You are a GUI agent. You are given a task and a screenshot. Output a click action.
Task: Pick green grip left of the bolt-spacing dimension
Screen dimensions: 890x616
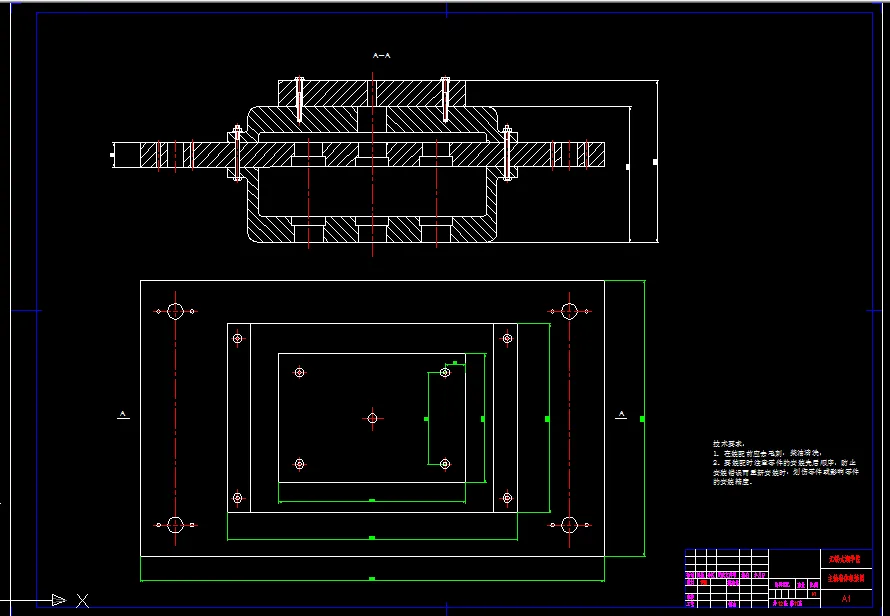pyautogui.click(x=426, y=419)
